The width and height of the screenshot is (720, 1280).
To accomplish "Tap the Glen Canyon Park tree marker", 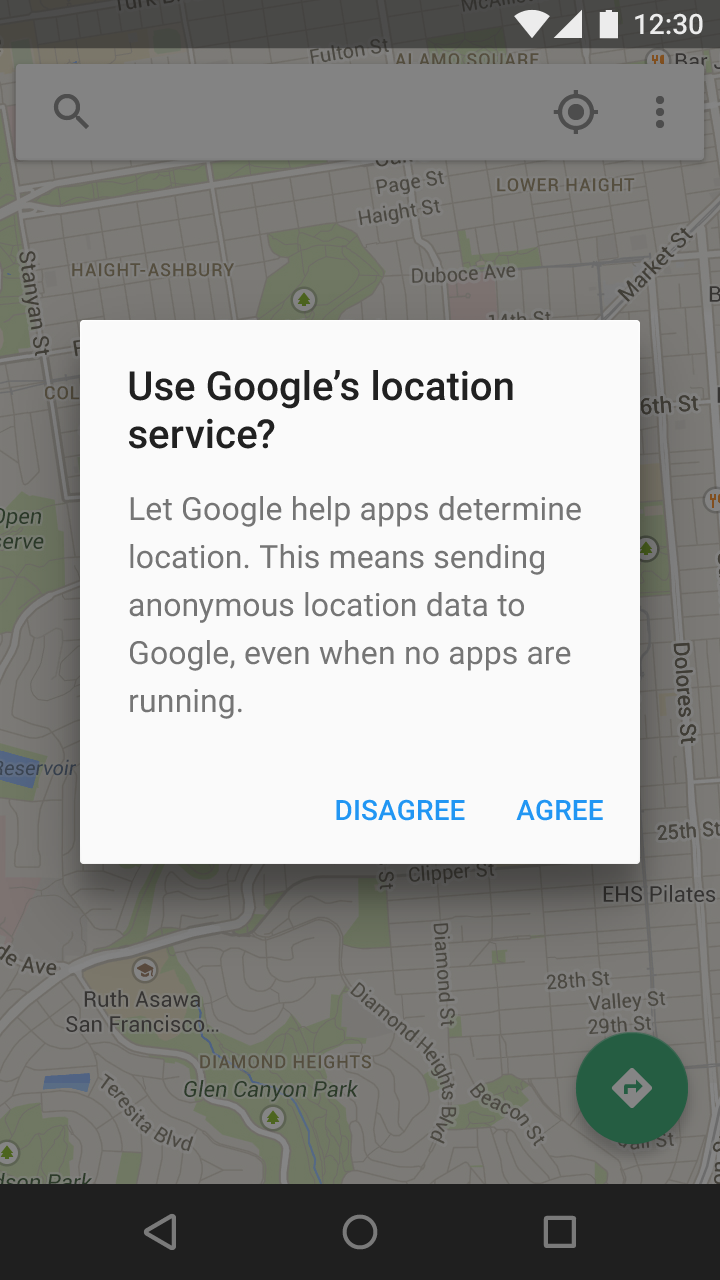I will coord(272,1118).
